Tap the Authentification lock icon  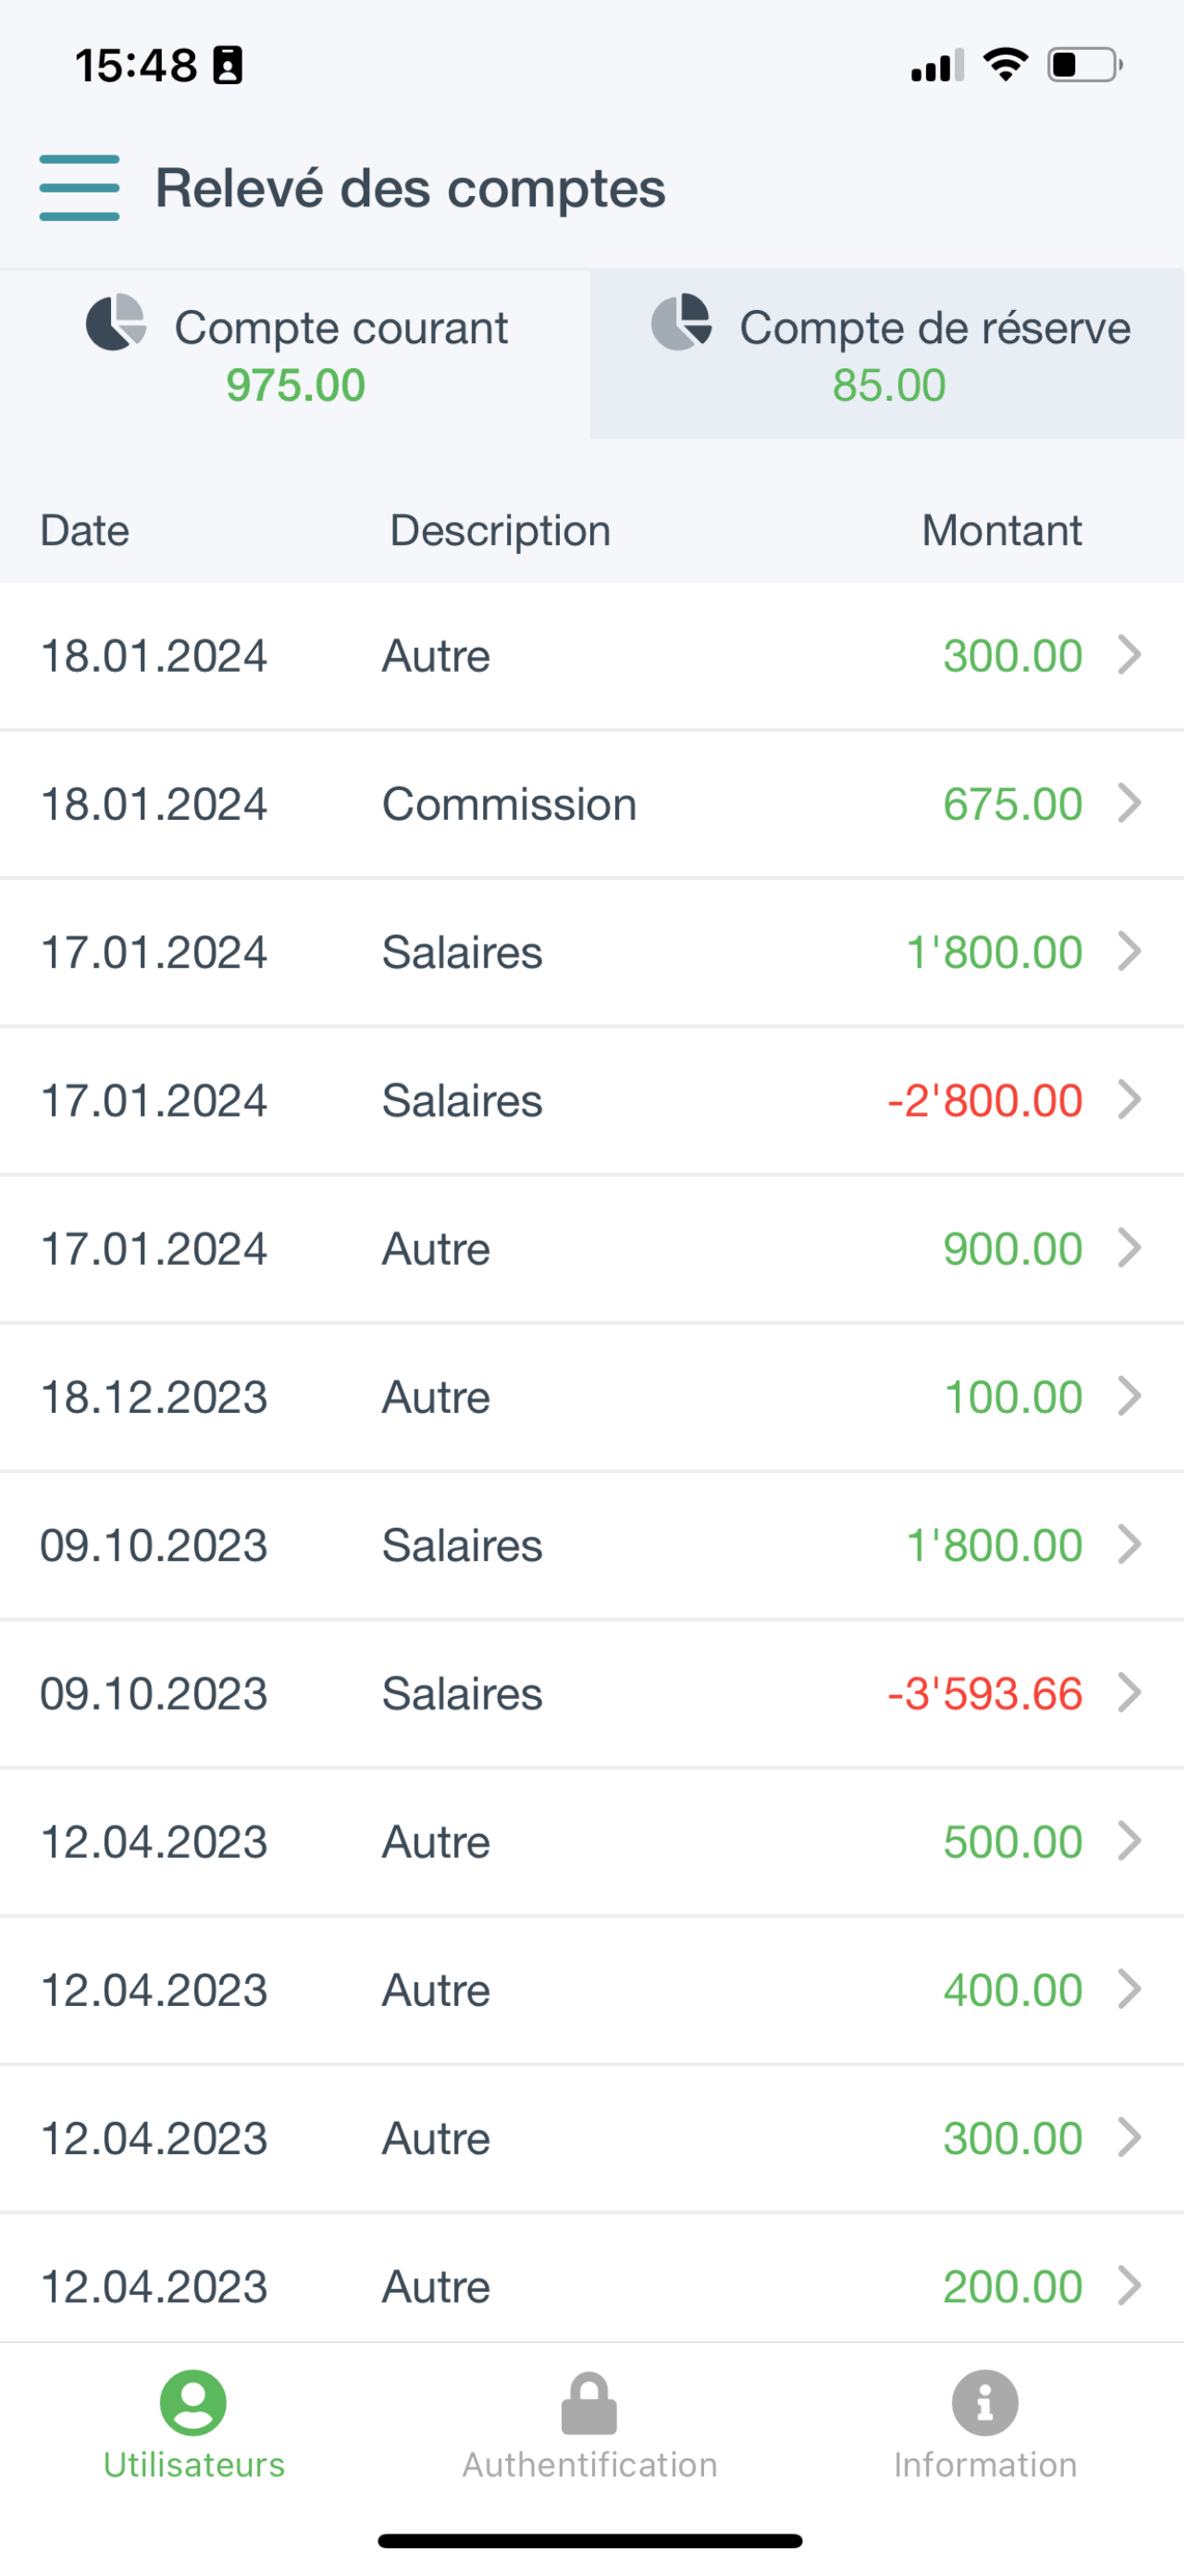pyautogui.click(x=589, y=2402)
